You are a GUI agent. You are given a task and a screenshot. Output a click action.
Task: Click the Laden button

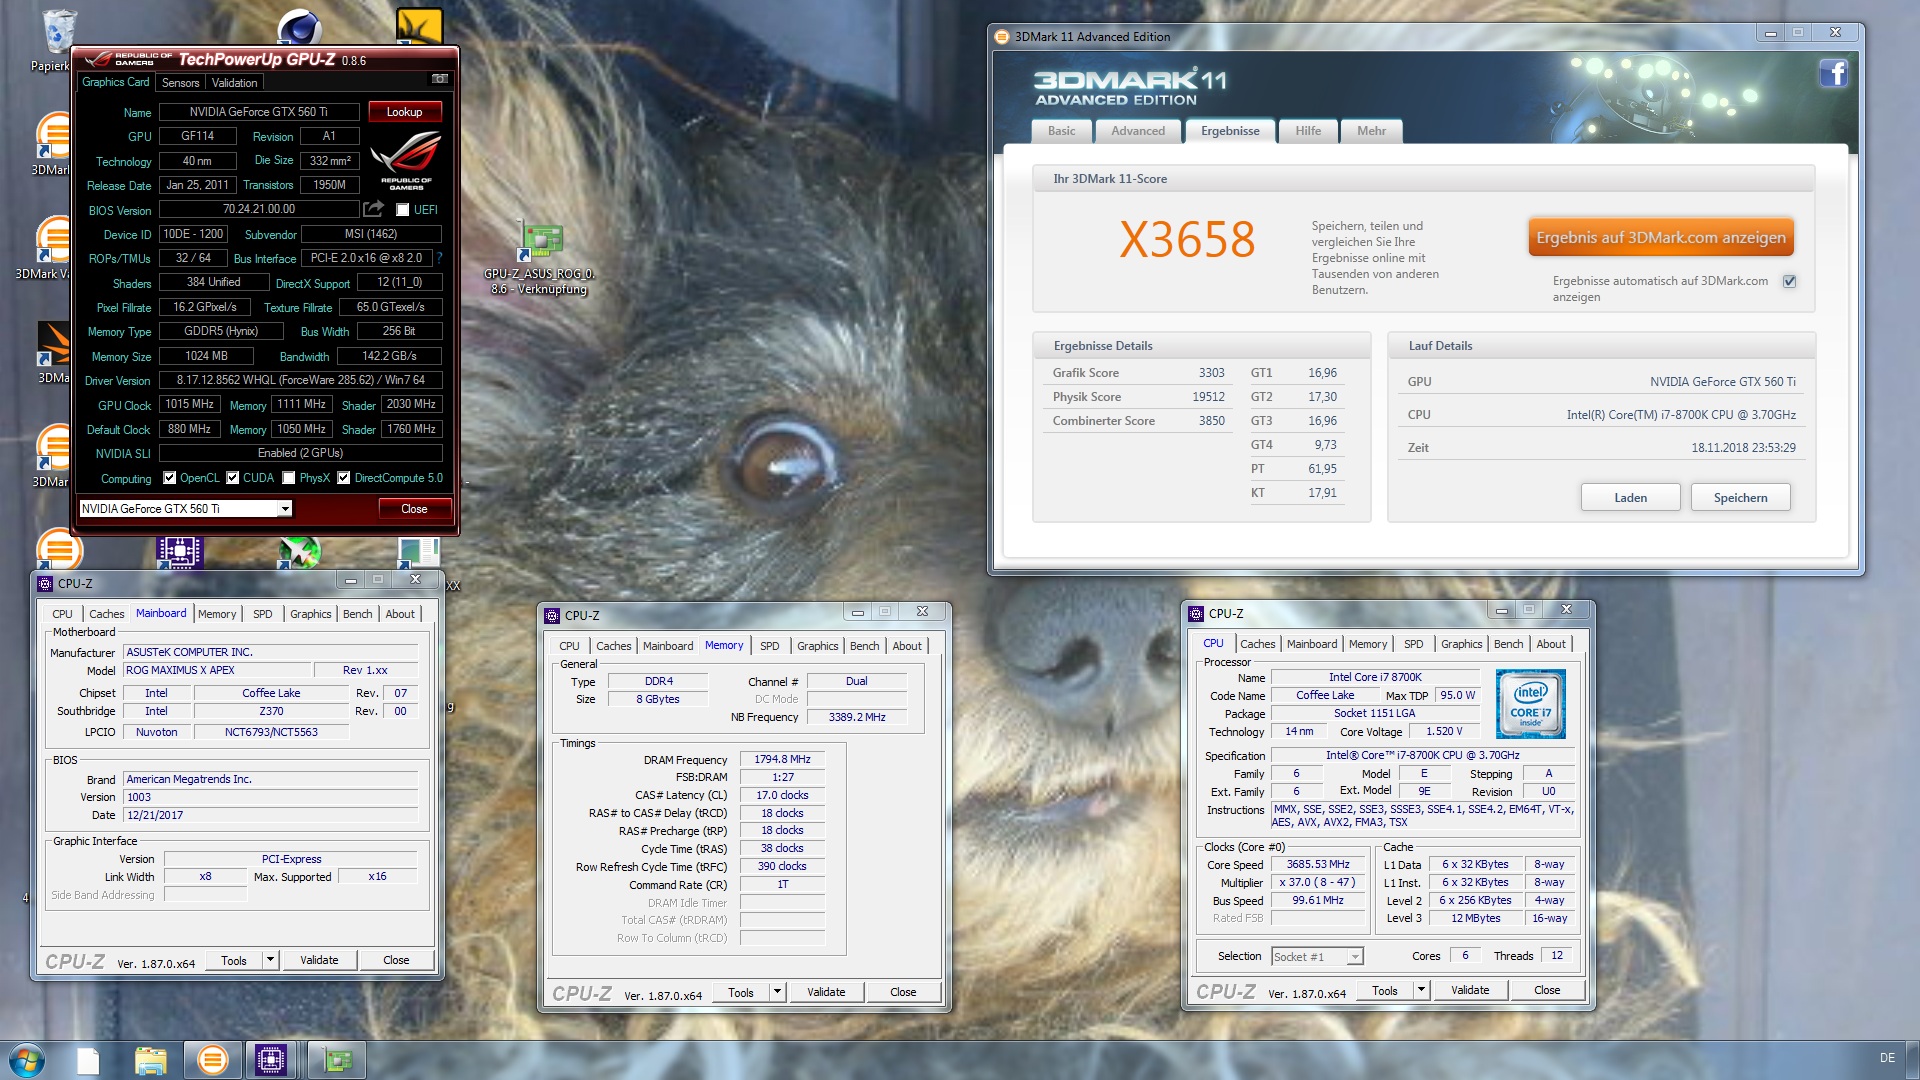(x=1630, y=498)
